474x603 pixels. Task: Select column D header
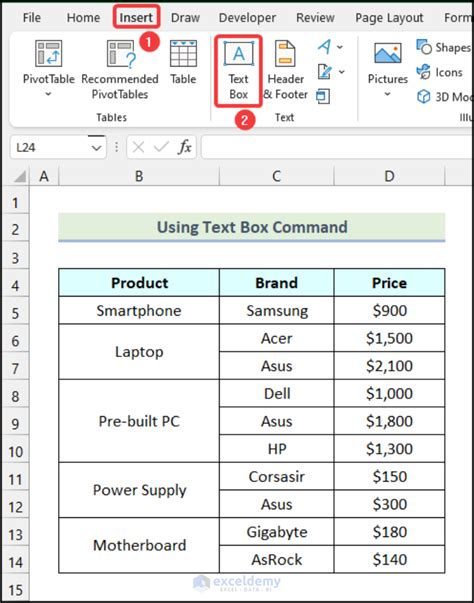389,176
